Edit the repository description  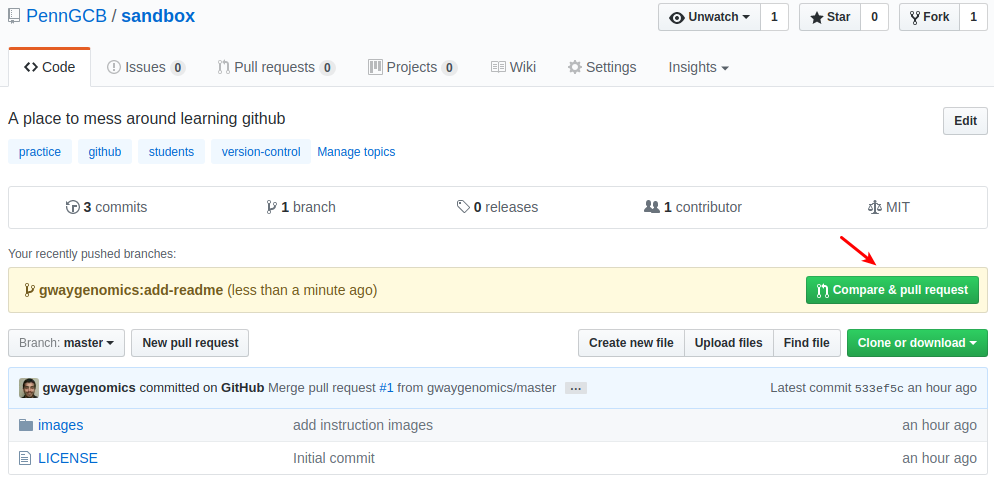(965, 120)
